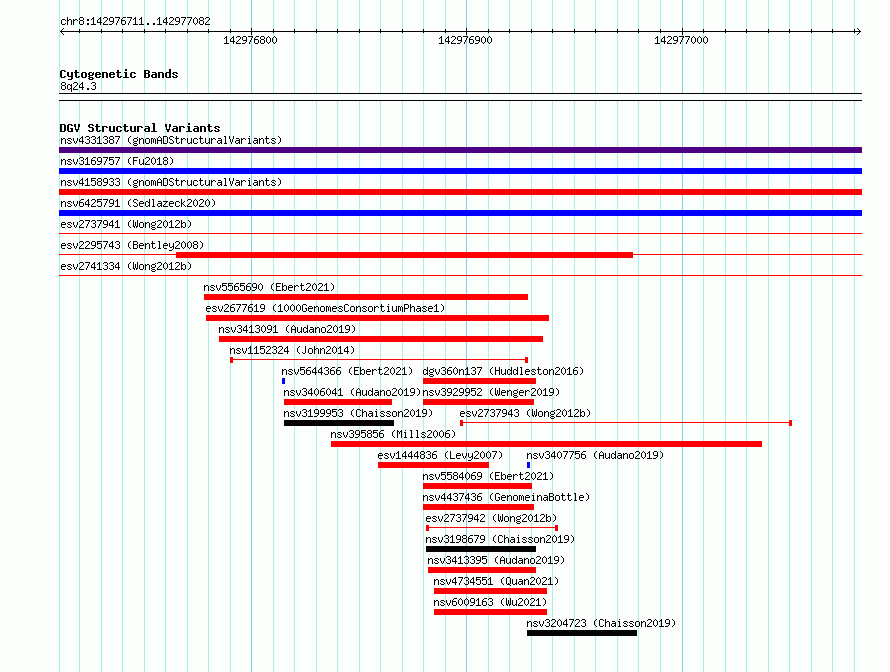Screen dimensions: 890x672
Task: Open esv2677619 (1000GenomesConsortiumPhase1) label
Action: coord(325,308)
